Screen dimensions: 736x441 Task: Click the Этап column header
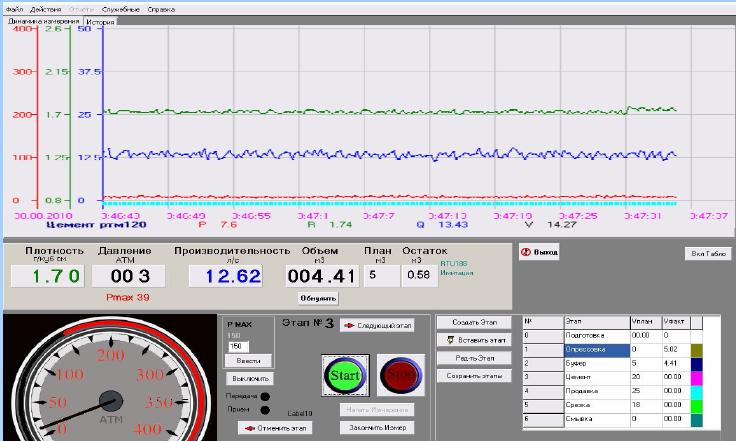pos(597,322)
